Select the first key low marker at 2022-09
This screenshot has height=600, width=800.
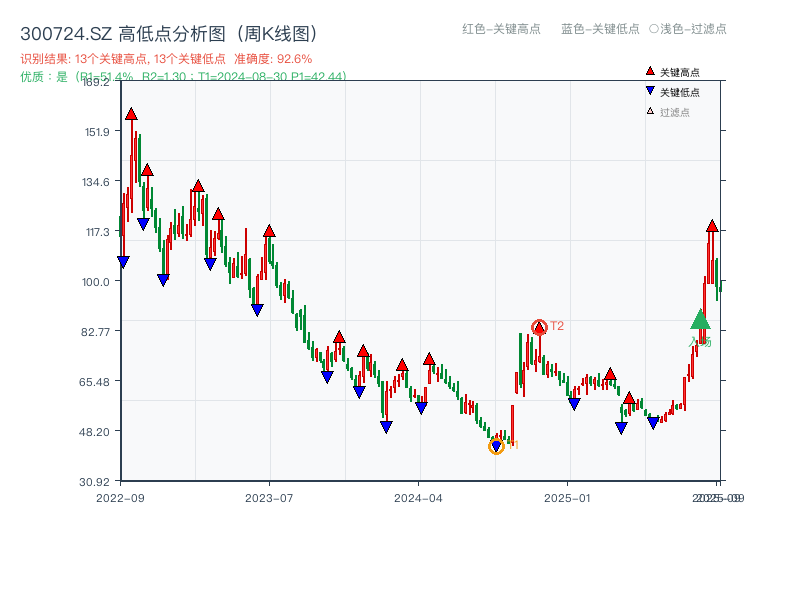[123, 262]
